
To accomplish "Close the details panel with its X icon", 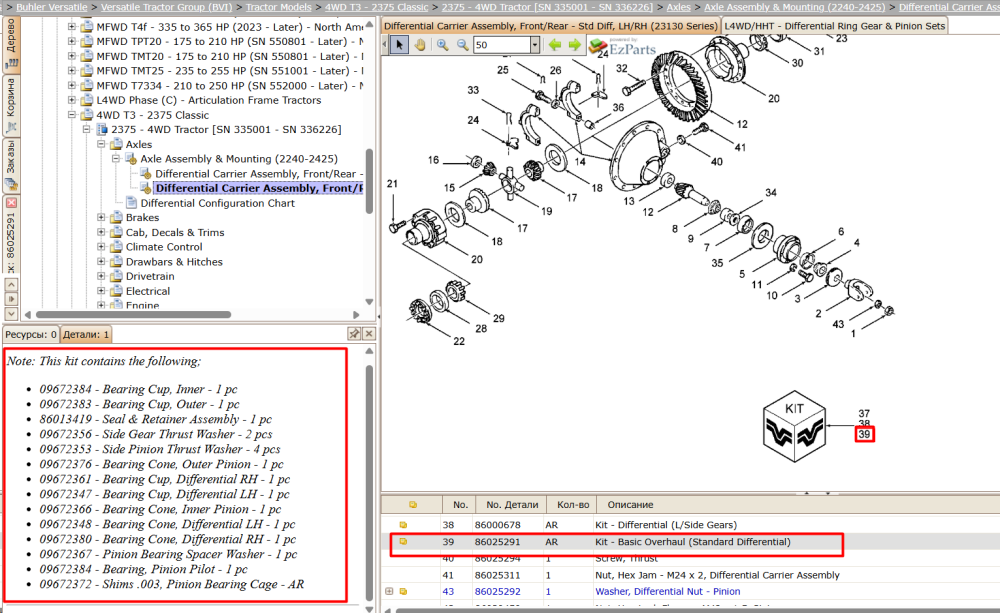I will click(369, 334).
